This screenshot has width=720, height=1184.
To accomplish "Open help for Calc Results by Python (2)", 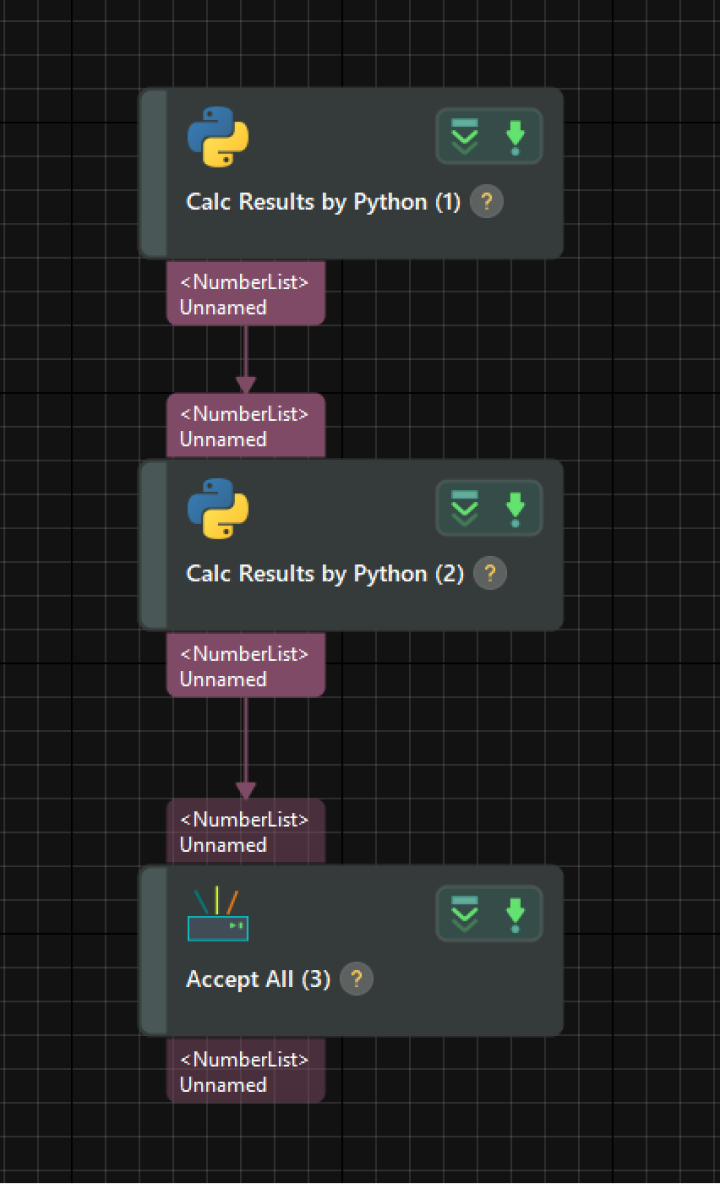I will (490, 573).
